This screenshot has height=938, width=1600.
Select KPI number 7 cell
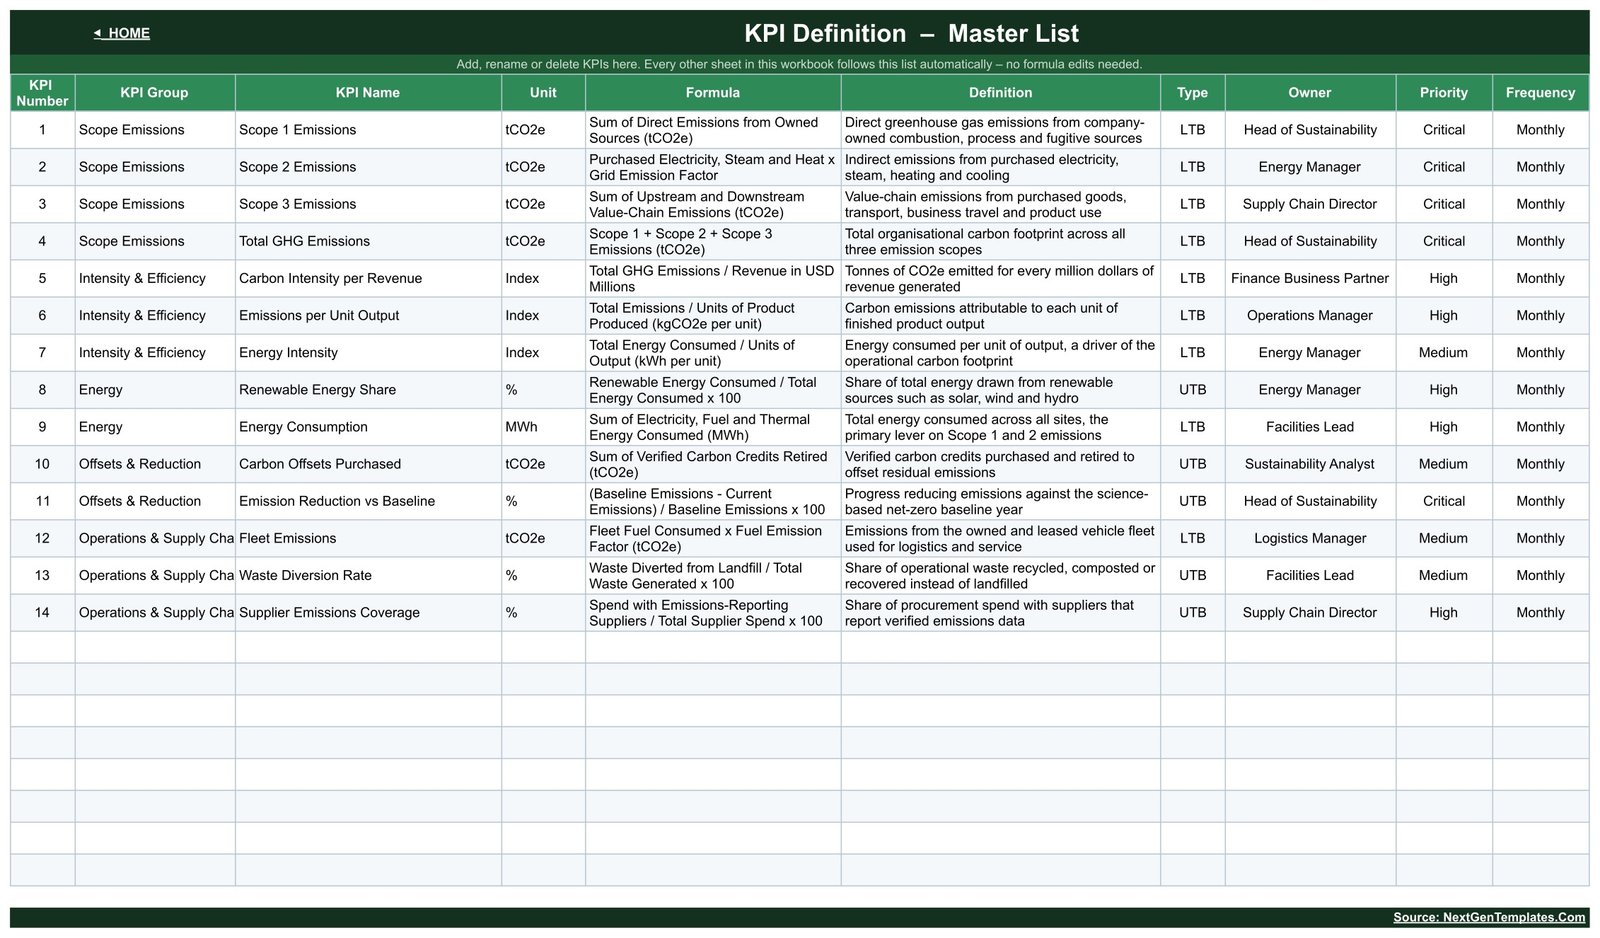pyautogui.click(x=42, y=352)
